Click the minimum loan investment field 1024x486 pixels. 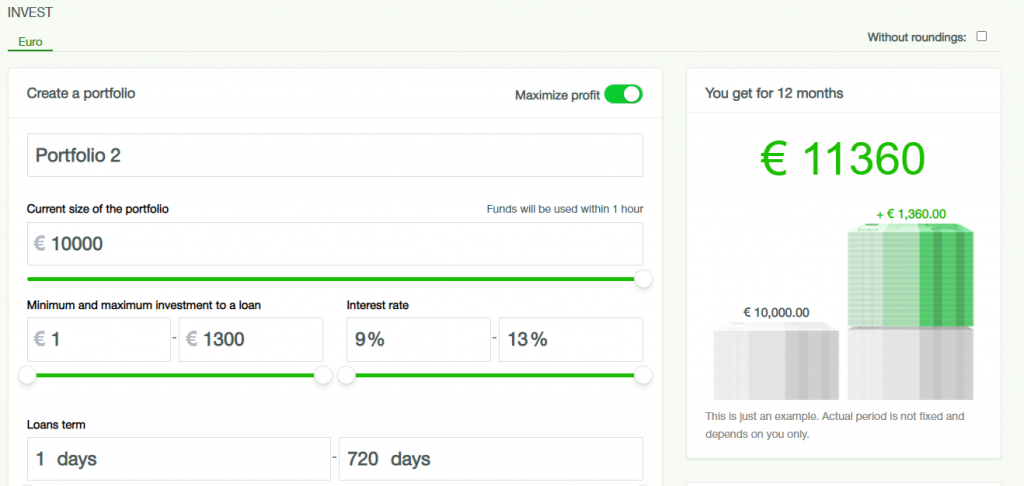99,340
